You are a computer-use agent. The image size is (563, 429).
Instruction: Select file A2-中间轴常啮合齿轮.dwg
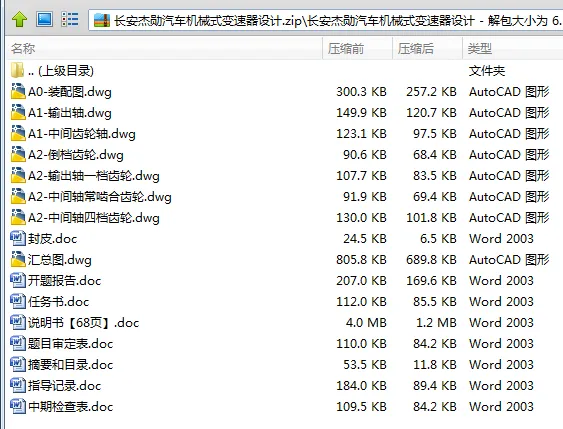click(x=100, y=197)
